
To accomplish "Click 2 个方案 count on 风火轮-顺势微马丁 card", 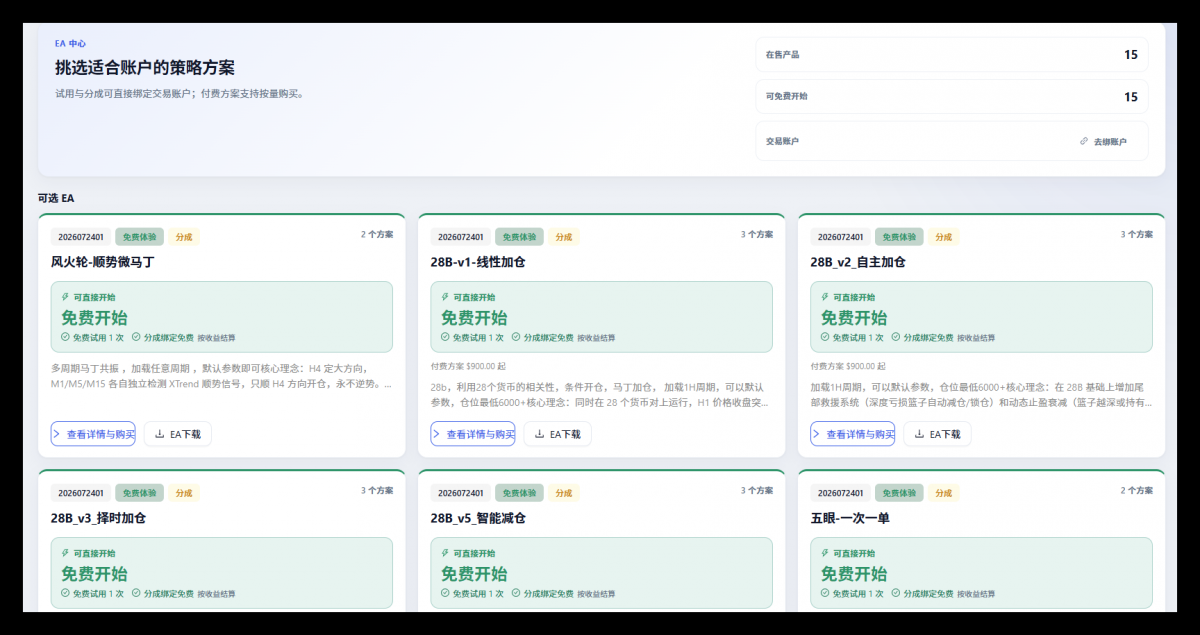I will click(377, 234).
